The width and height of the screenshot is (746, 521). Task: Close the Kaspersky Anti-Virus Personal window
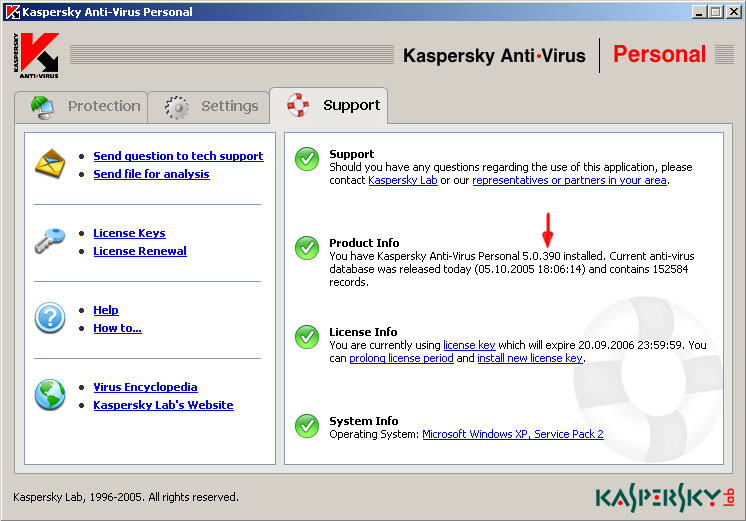[734, 12]
